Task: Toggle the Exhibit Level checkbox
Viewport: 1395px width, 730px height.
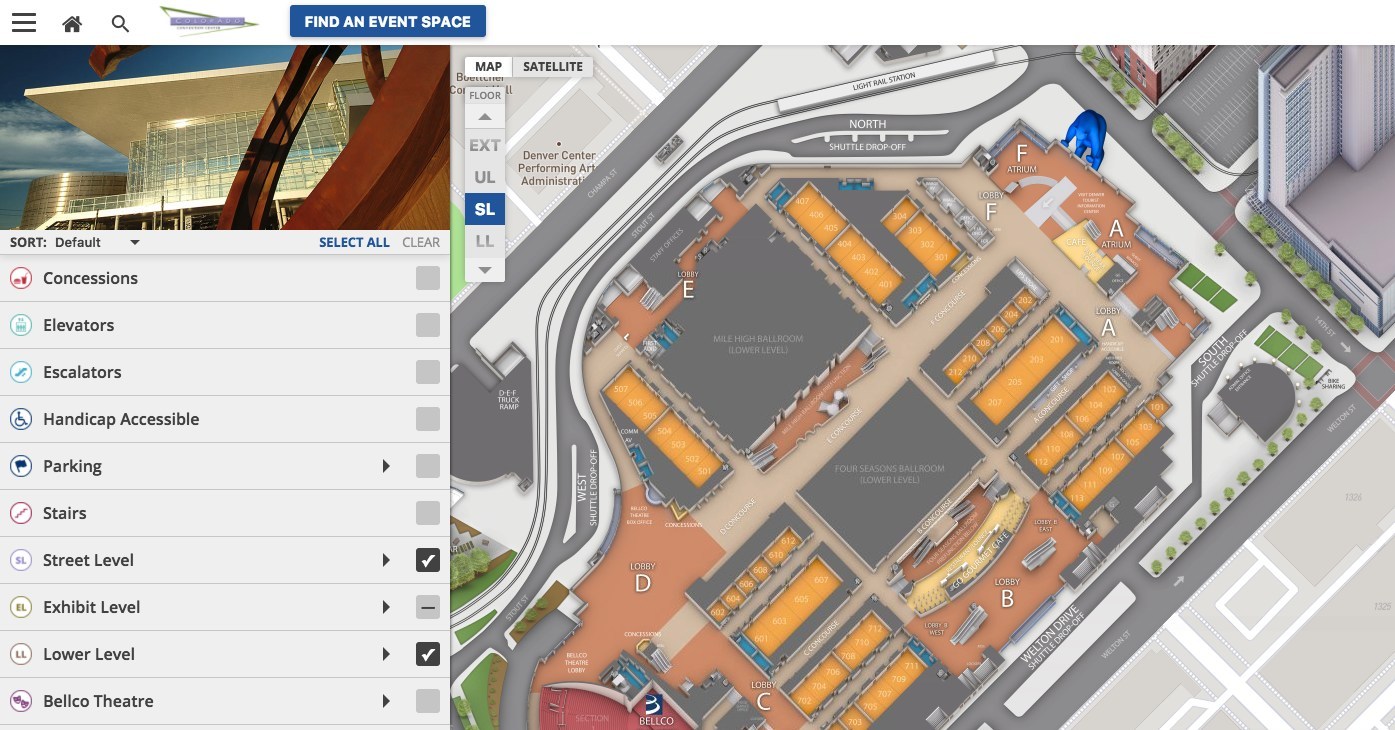Action: point(428,607)
